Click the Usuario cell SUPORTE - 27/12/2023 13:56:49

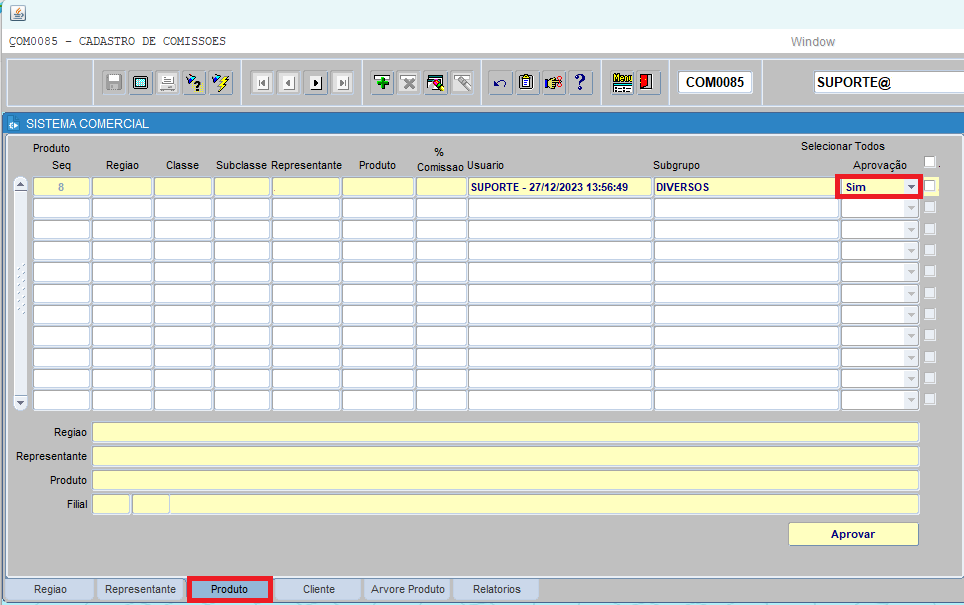(559, 187)
